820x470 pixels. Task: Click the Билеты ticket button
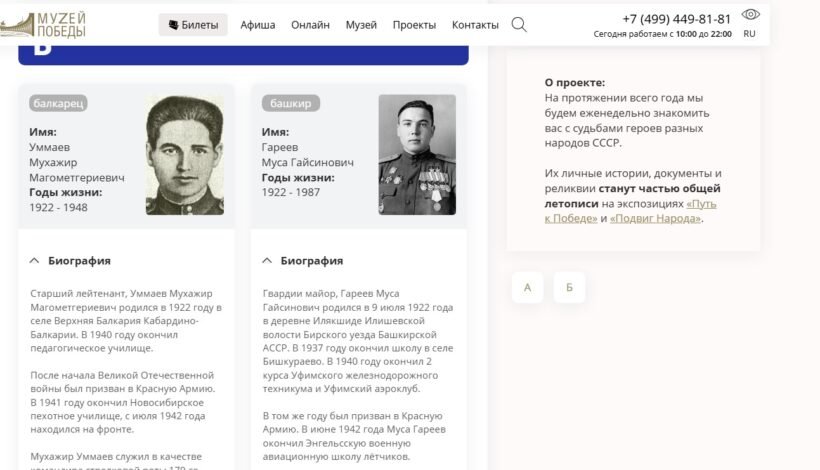(x=193, y=25)
